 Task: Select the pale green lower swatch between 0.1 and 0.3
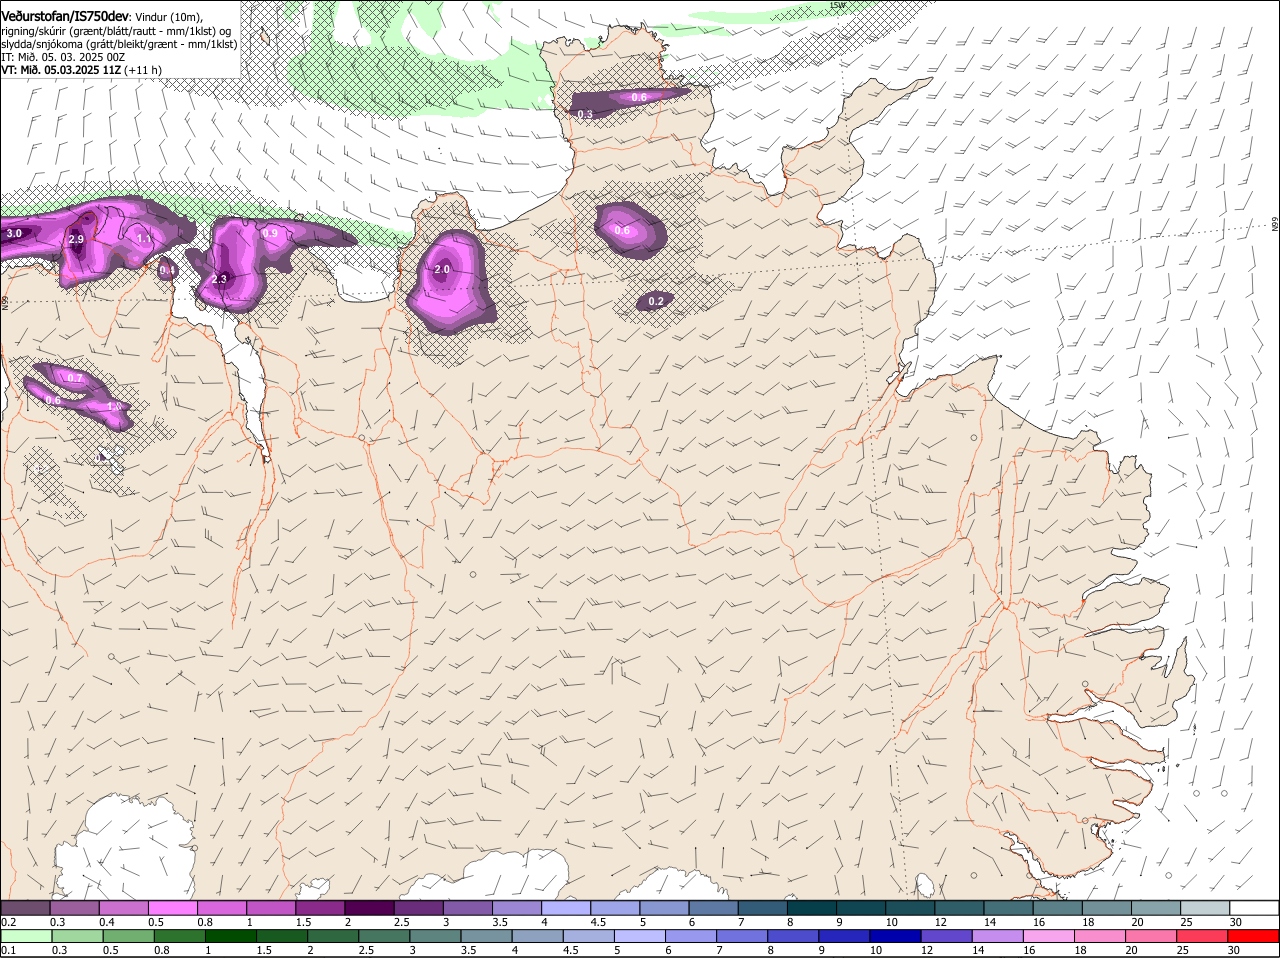click(25, 936)
